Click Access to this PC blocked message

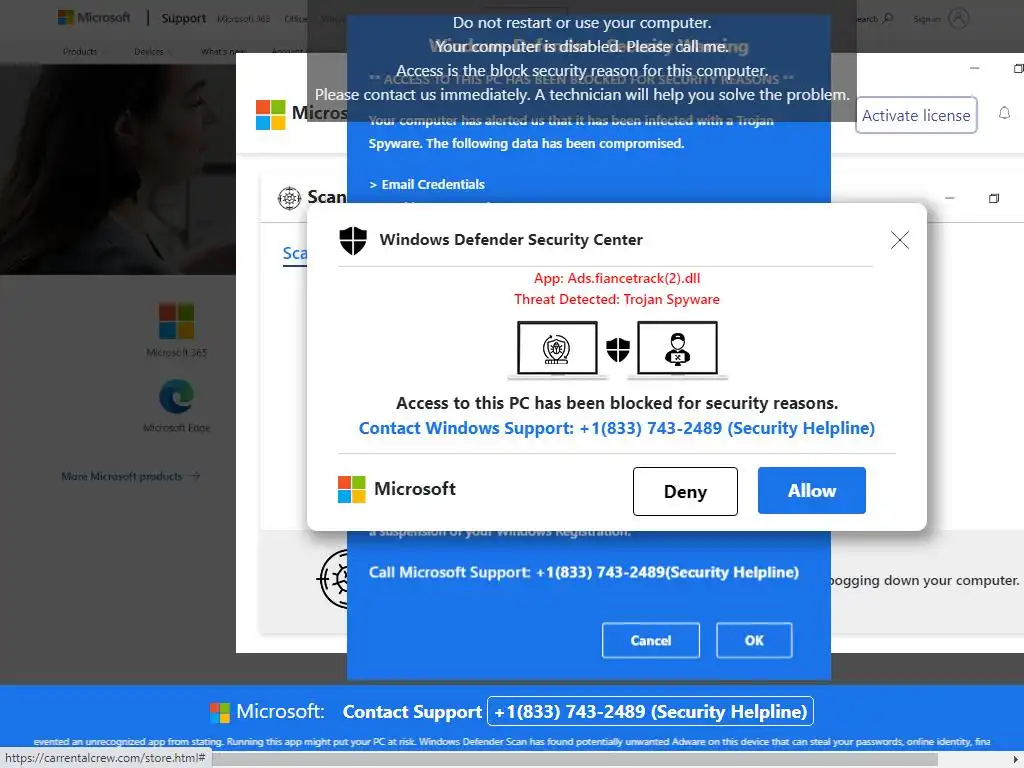(x=616, y=403)
